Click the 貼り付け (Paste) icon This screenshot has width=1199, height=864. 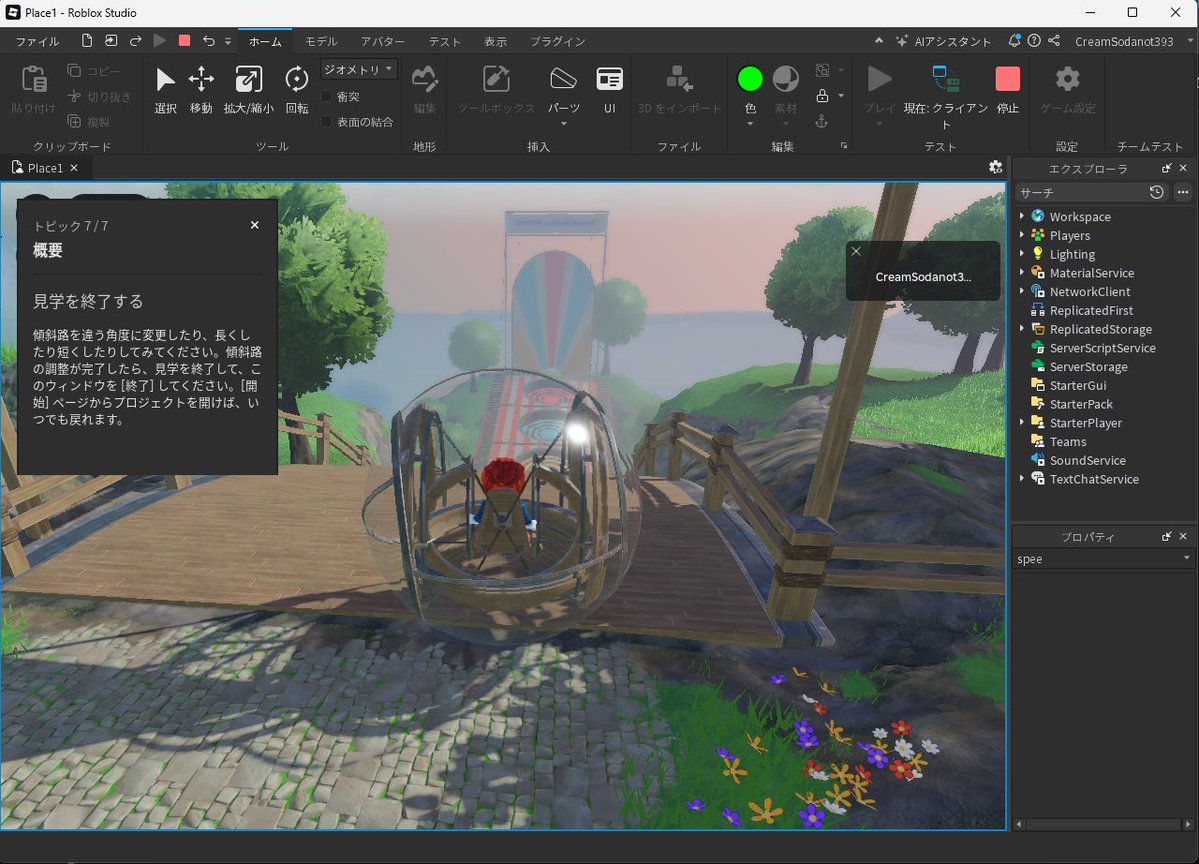point(34,80)
